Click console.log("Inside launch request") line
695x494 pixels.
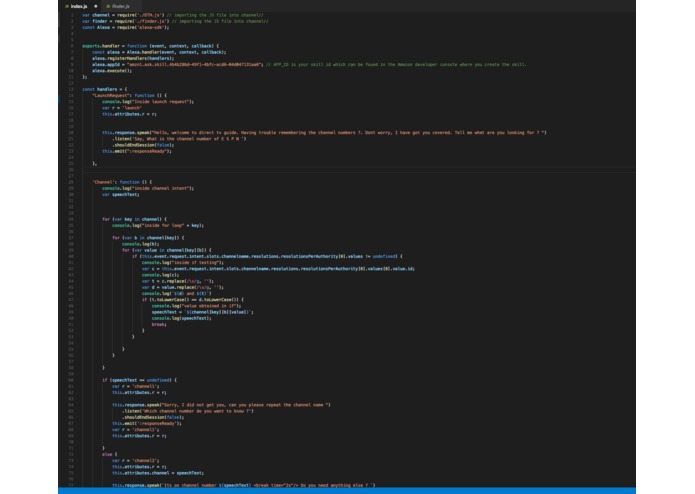point(148,102)
